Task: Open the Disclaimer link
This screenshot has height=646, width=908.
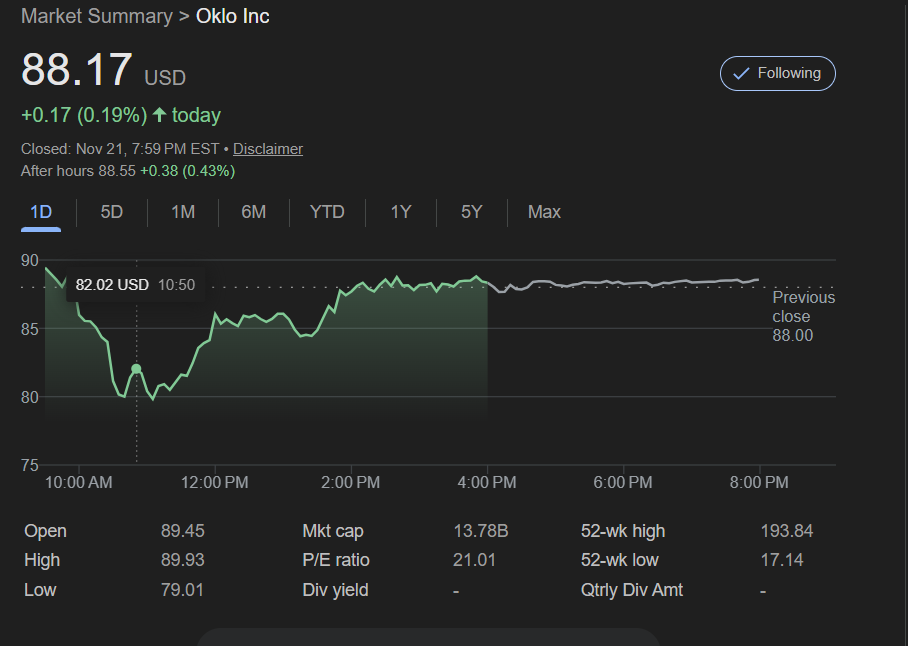Action: pos(268,148)
